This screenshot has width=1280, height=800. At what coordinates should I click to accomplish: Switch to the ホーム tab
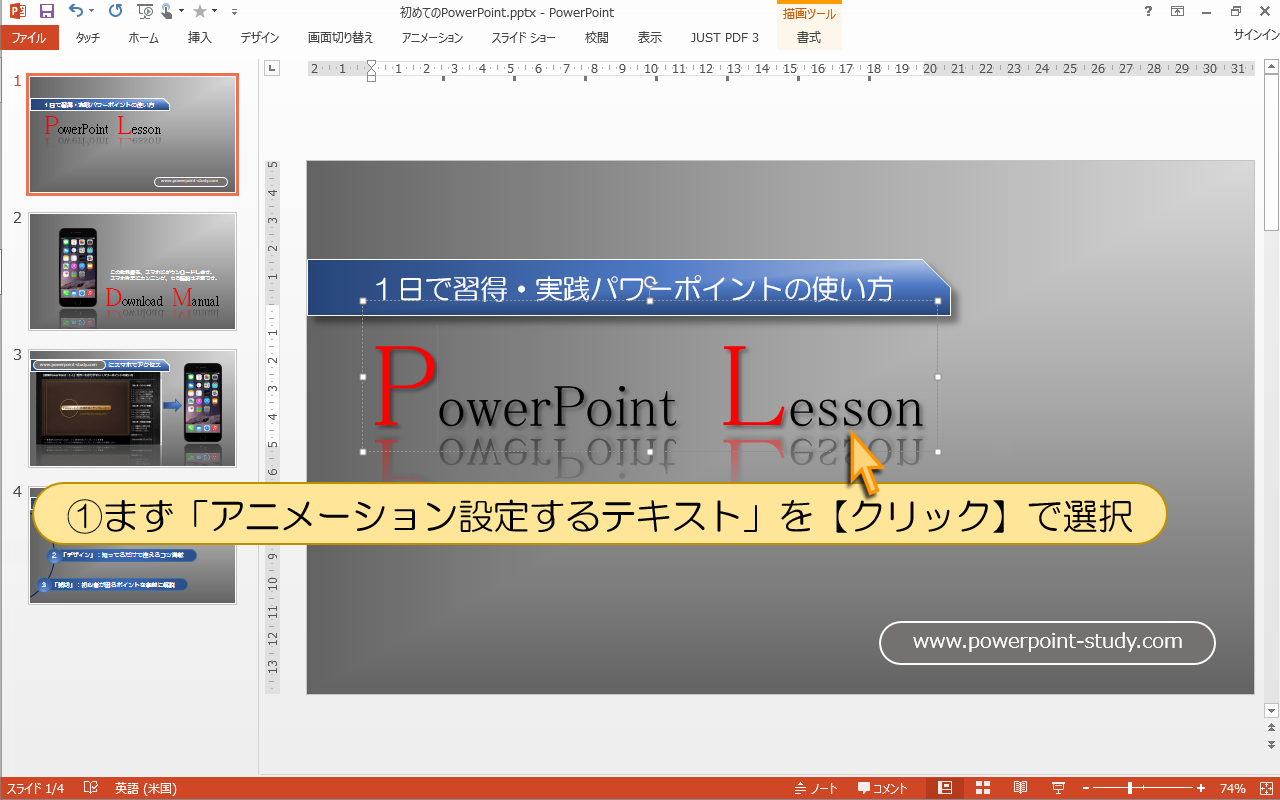point(144,38)
